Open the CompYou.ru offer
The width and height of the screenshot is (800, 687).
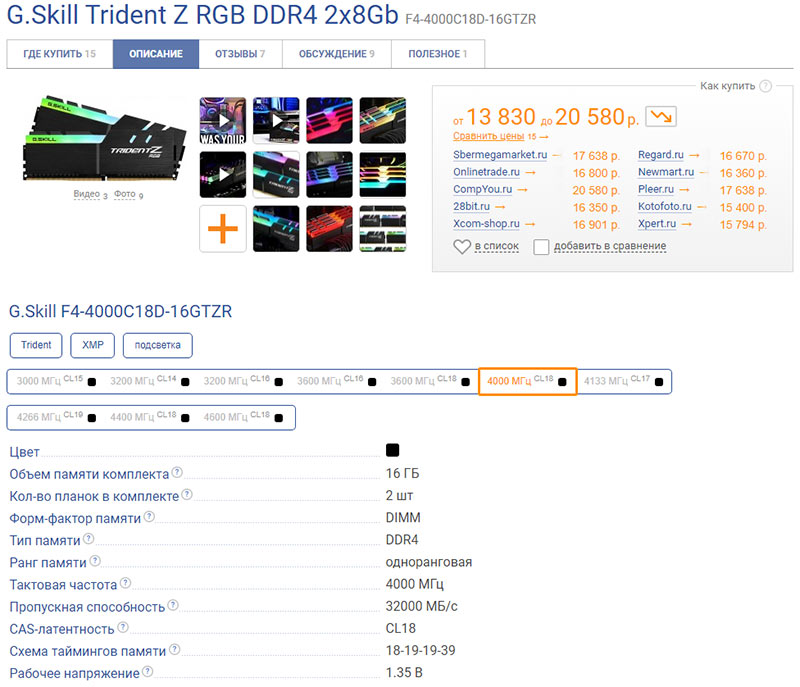[483, 189]
